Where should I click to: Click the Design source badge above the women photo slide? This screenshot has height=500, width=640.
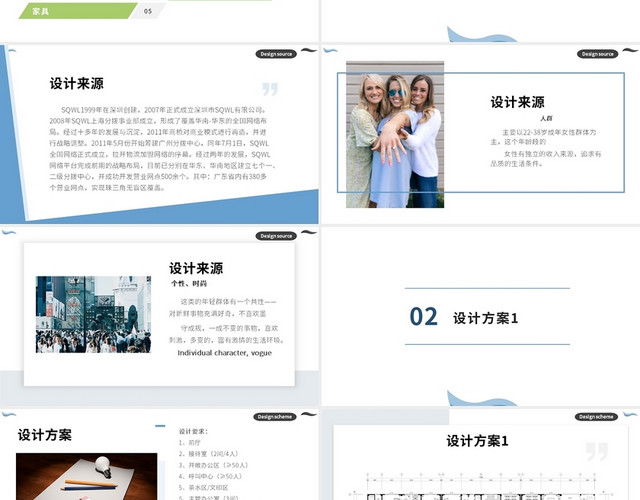click(x=597, y=54)
